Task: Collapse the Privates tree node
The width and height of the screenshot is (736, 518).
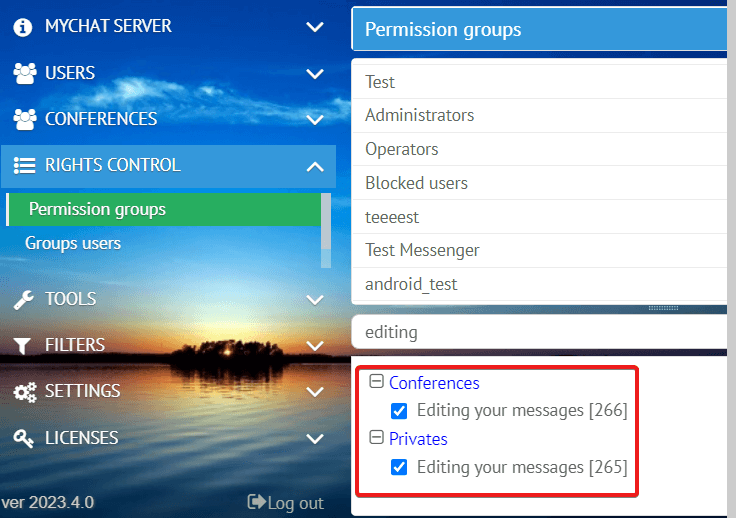Action: click(x=376, y=437)
